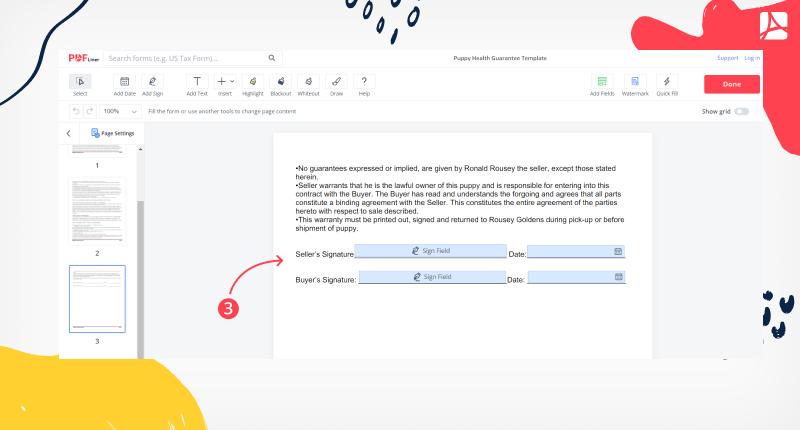This screenshot has width=800, height=430.
Task: Select the Add Date tool
Action: click(125, 84)
